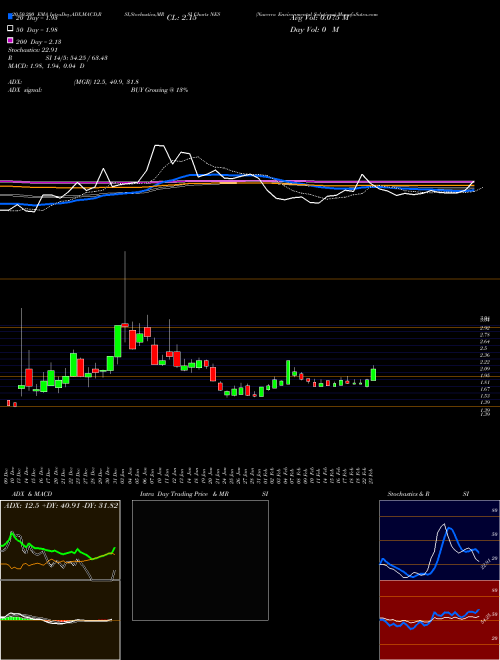Click the last green candlestick on the right
500x660 pixels.
point(373,375)
